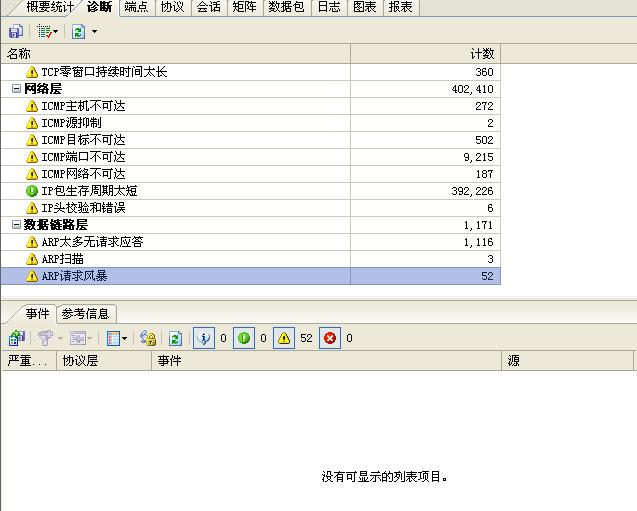
Task: Select the ICMP主机不可达 row
Action: pyautogui.click(x=251, y=106)
